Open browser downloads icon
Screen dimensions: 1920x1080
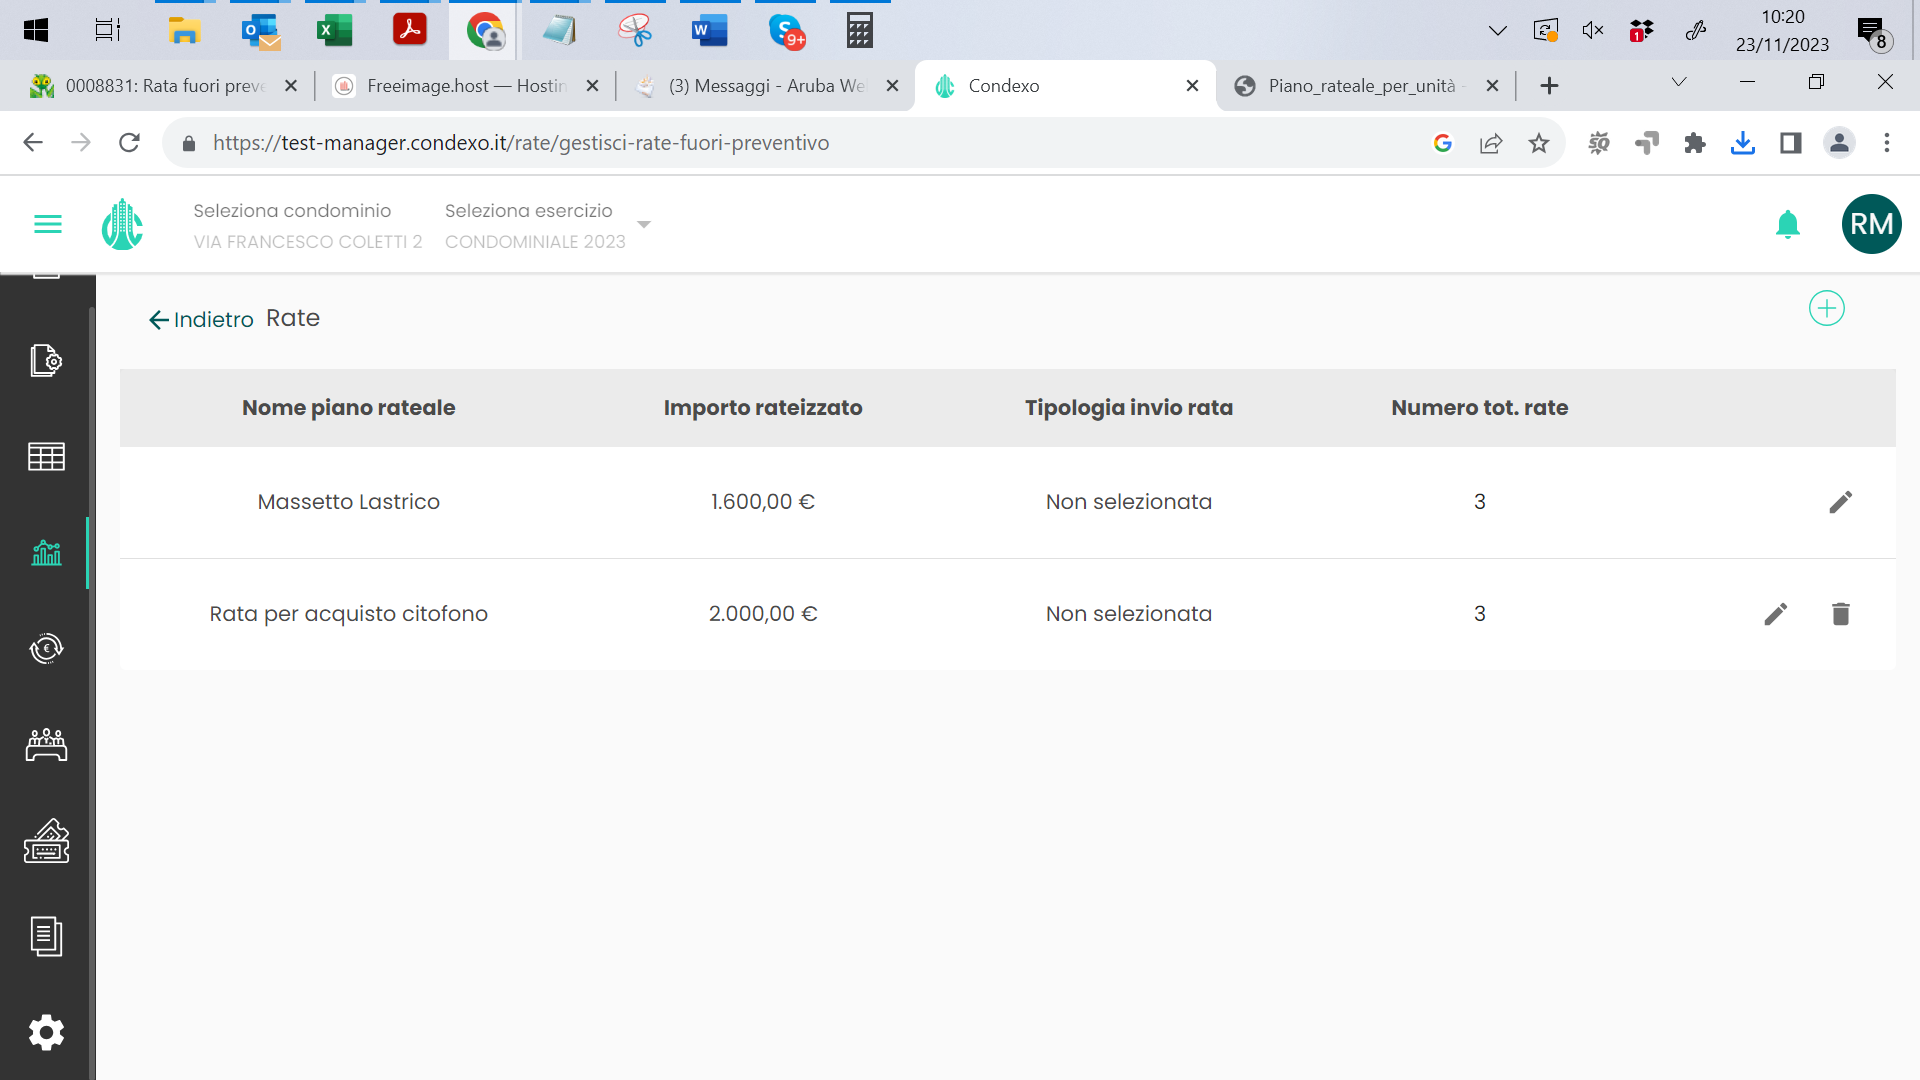1743,143
